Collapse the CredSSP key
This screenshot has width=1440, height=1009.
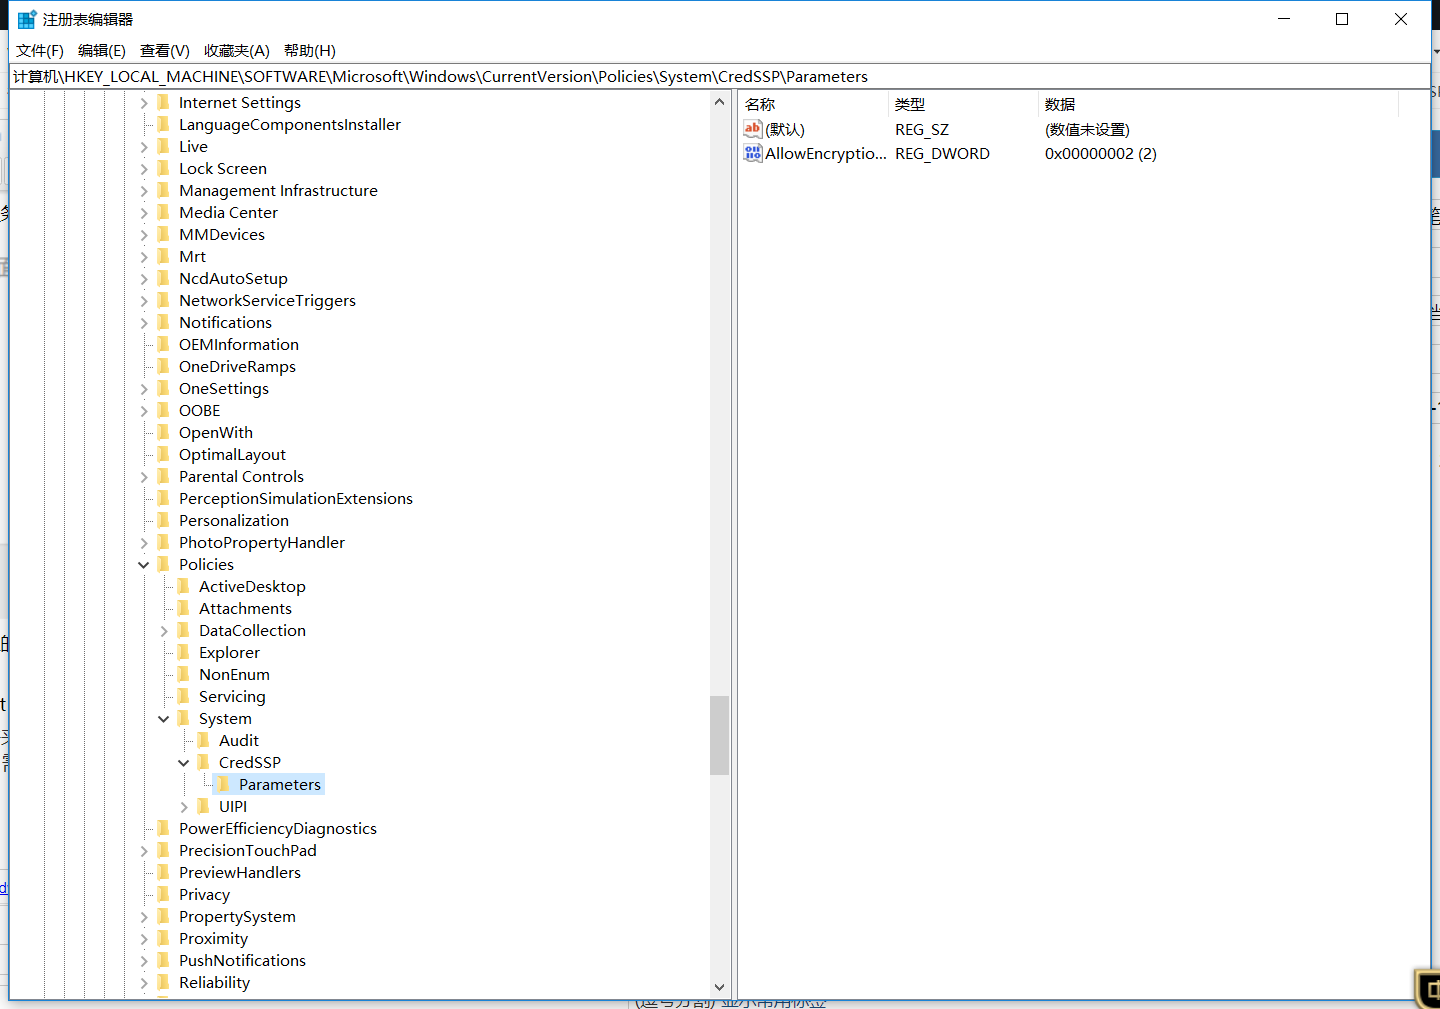(184, 763)
